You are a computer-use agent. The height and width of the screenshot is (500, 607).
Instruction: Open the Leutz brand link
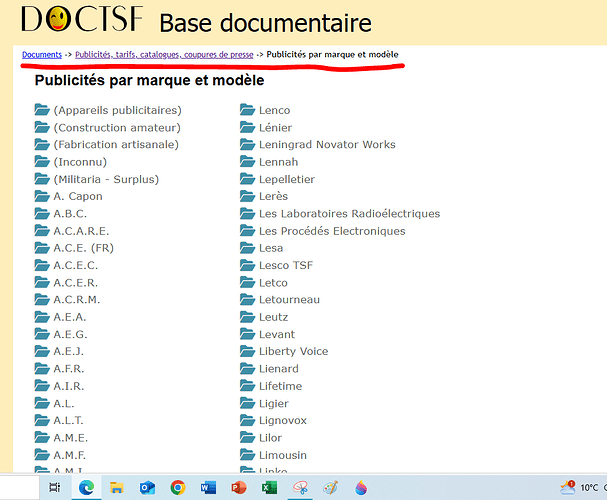pyautogui.click(x=274, y=317)
